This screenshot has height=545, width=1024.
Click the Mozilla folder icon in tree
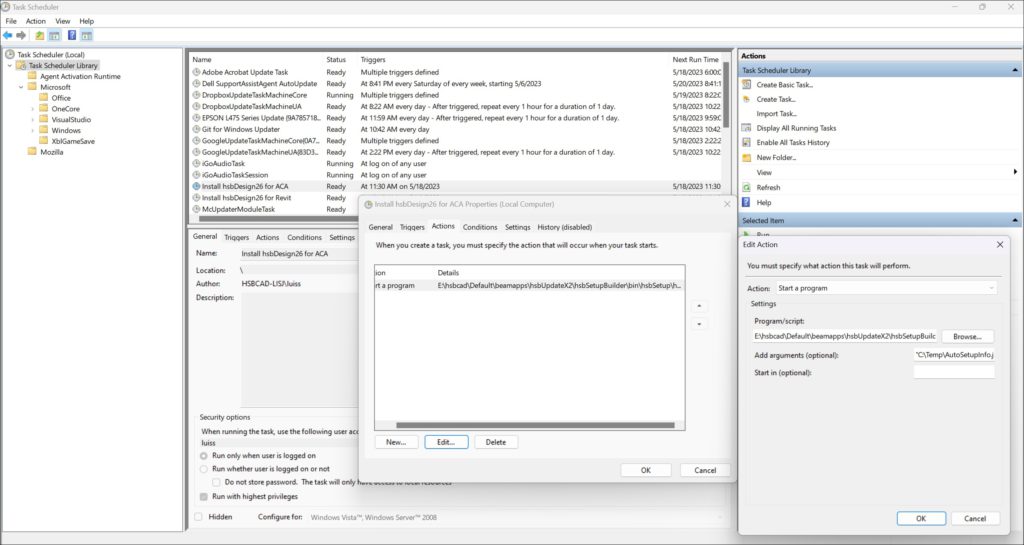click(32, 151)
